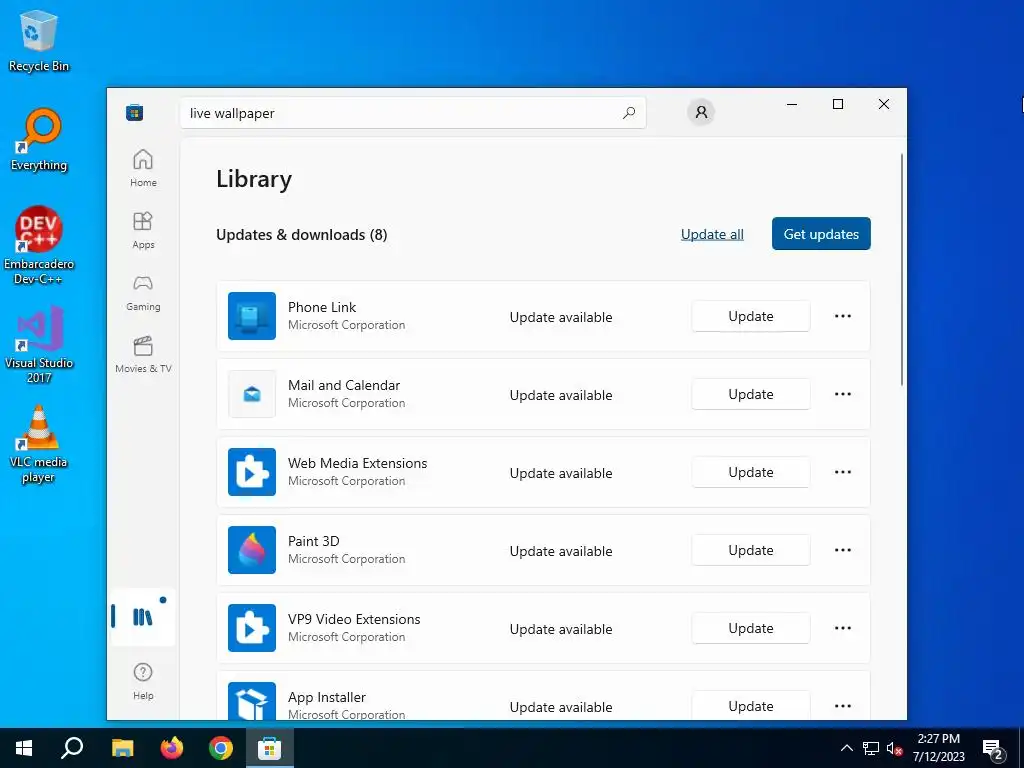Update the App Installer
This screenshot has height=768, width=1024.
pos(751,706)
